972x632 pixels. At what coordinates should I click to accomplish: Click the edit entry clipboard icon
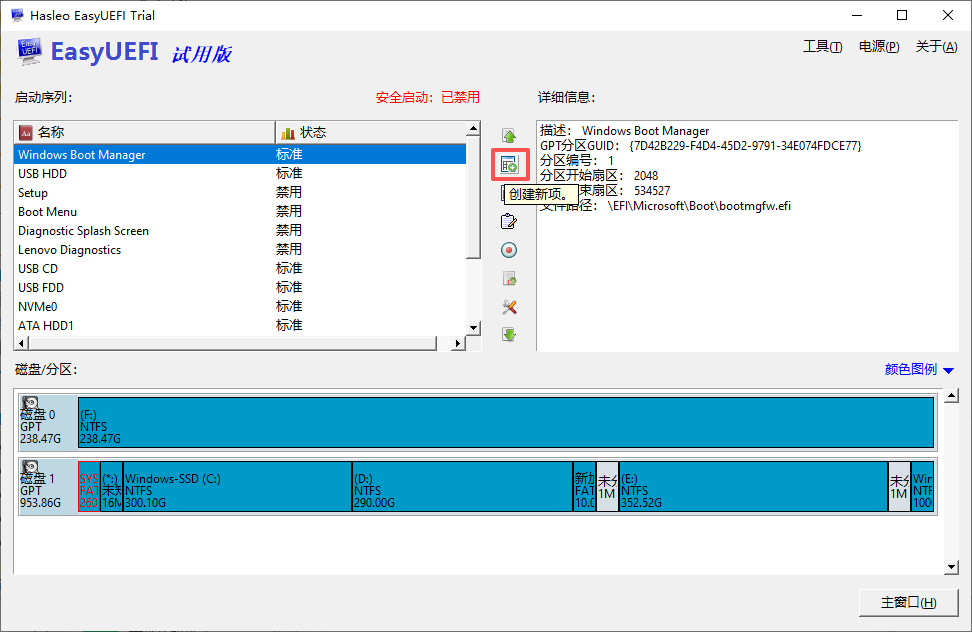coord(509,221)
